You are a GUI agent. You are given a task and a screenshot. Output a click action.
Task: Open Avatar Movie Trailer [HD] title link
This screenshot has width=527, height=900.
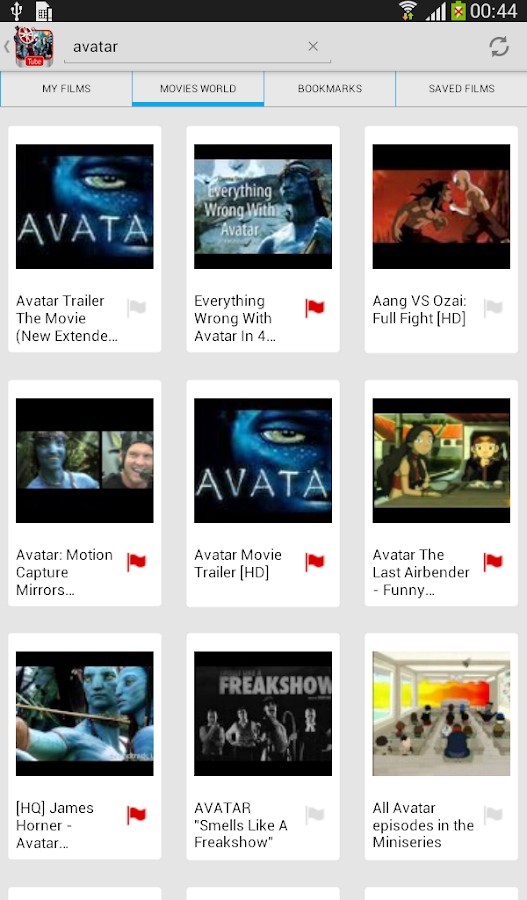pyautogui.click(x=238, y=564)
